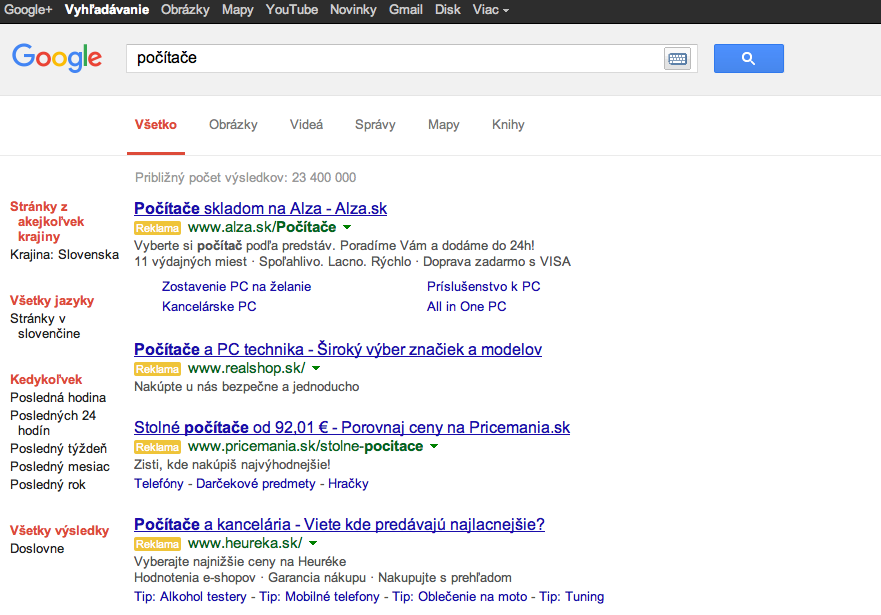This screenshot has width=881, height=615.
Task: Expand the arrow next to www.pricemania.sk/stolne-pocitace
Action: (434, 447)
